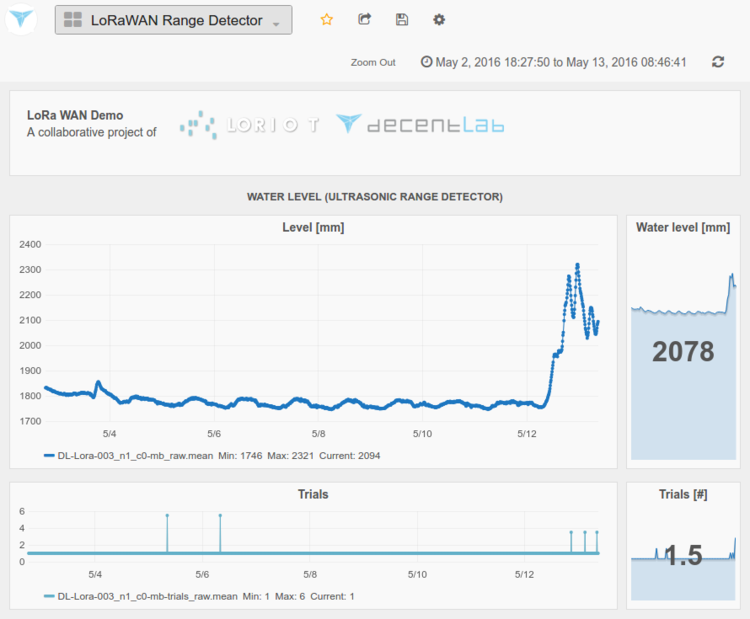
Task: Toggle the DL-Lora-003_n1_c0-mb-trials_raw.mean legend series
Action: pos(147,597)
